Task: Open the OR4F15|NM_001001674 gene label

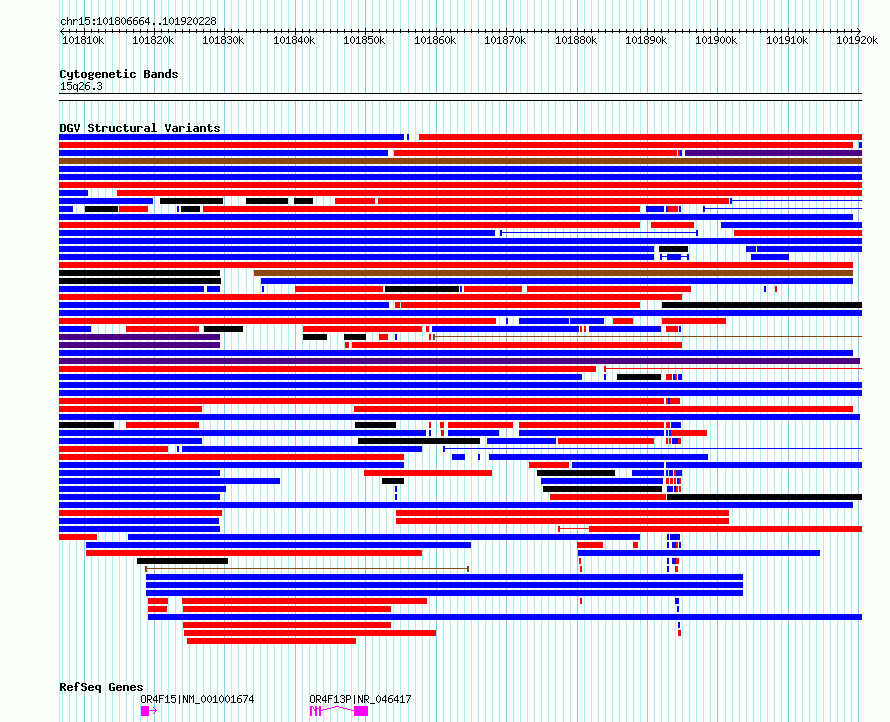Action: tap(197, 699)
